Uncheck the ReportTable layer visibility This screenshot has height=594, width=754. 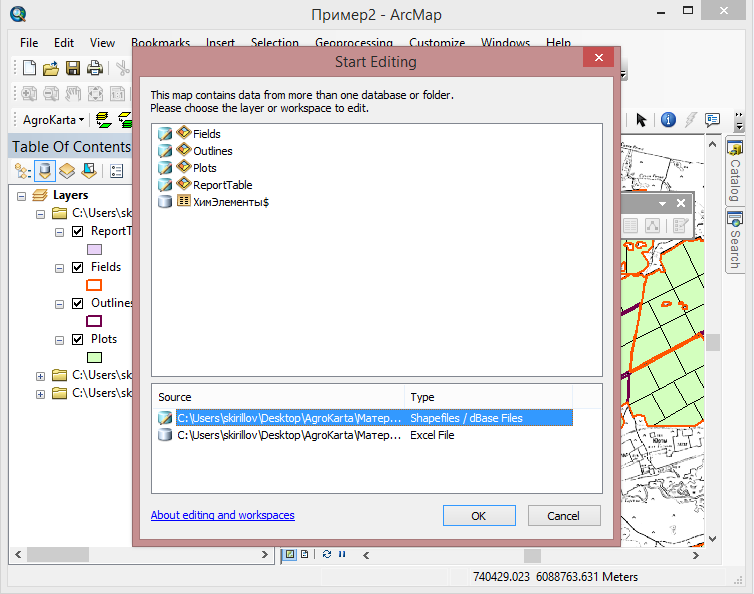(77, 232)
